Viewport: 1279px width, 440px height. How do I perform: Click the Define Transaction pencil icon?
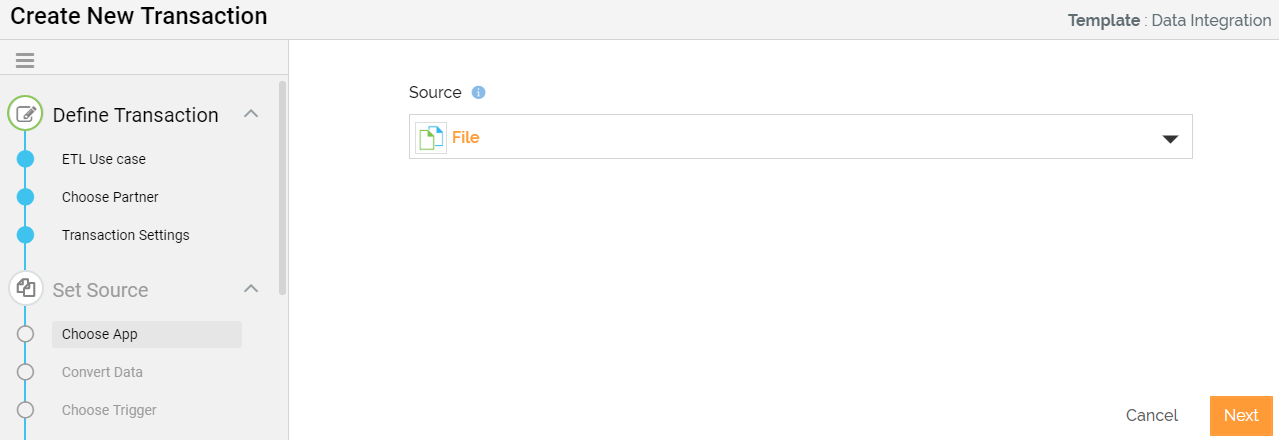[x=26, y=114]
